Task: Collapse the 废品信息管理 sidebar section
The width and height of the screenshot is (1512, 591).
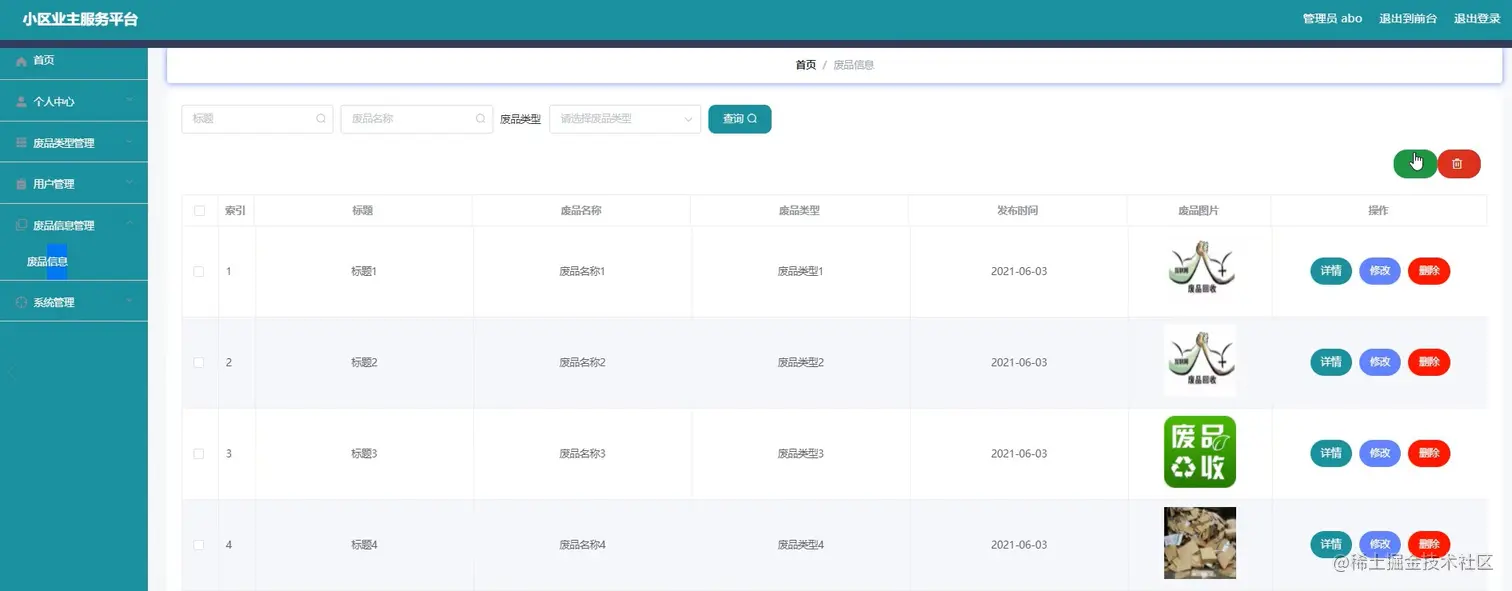Action: [x=128, y=224]
